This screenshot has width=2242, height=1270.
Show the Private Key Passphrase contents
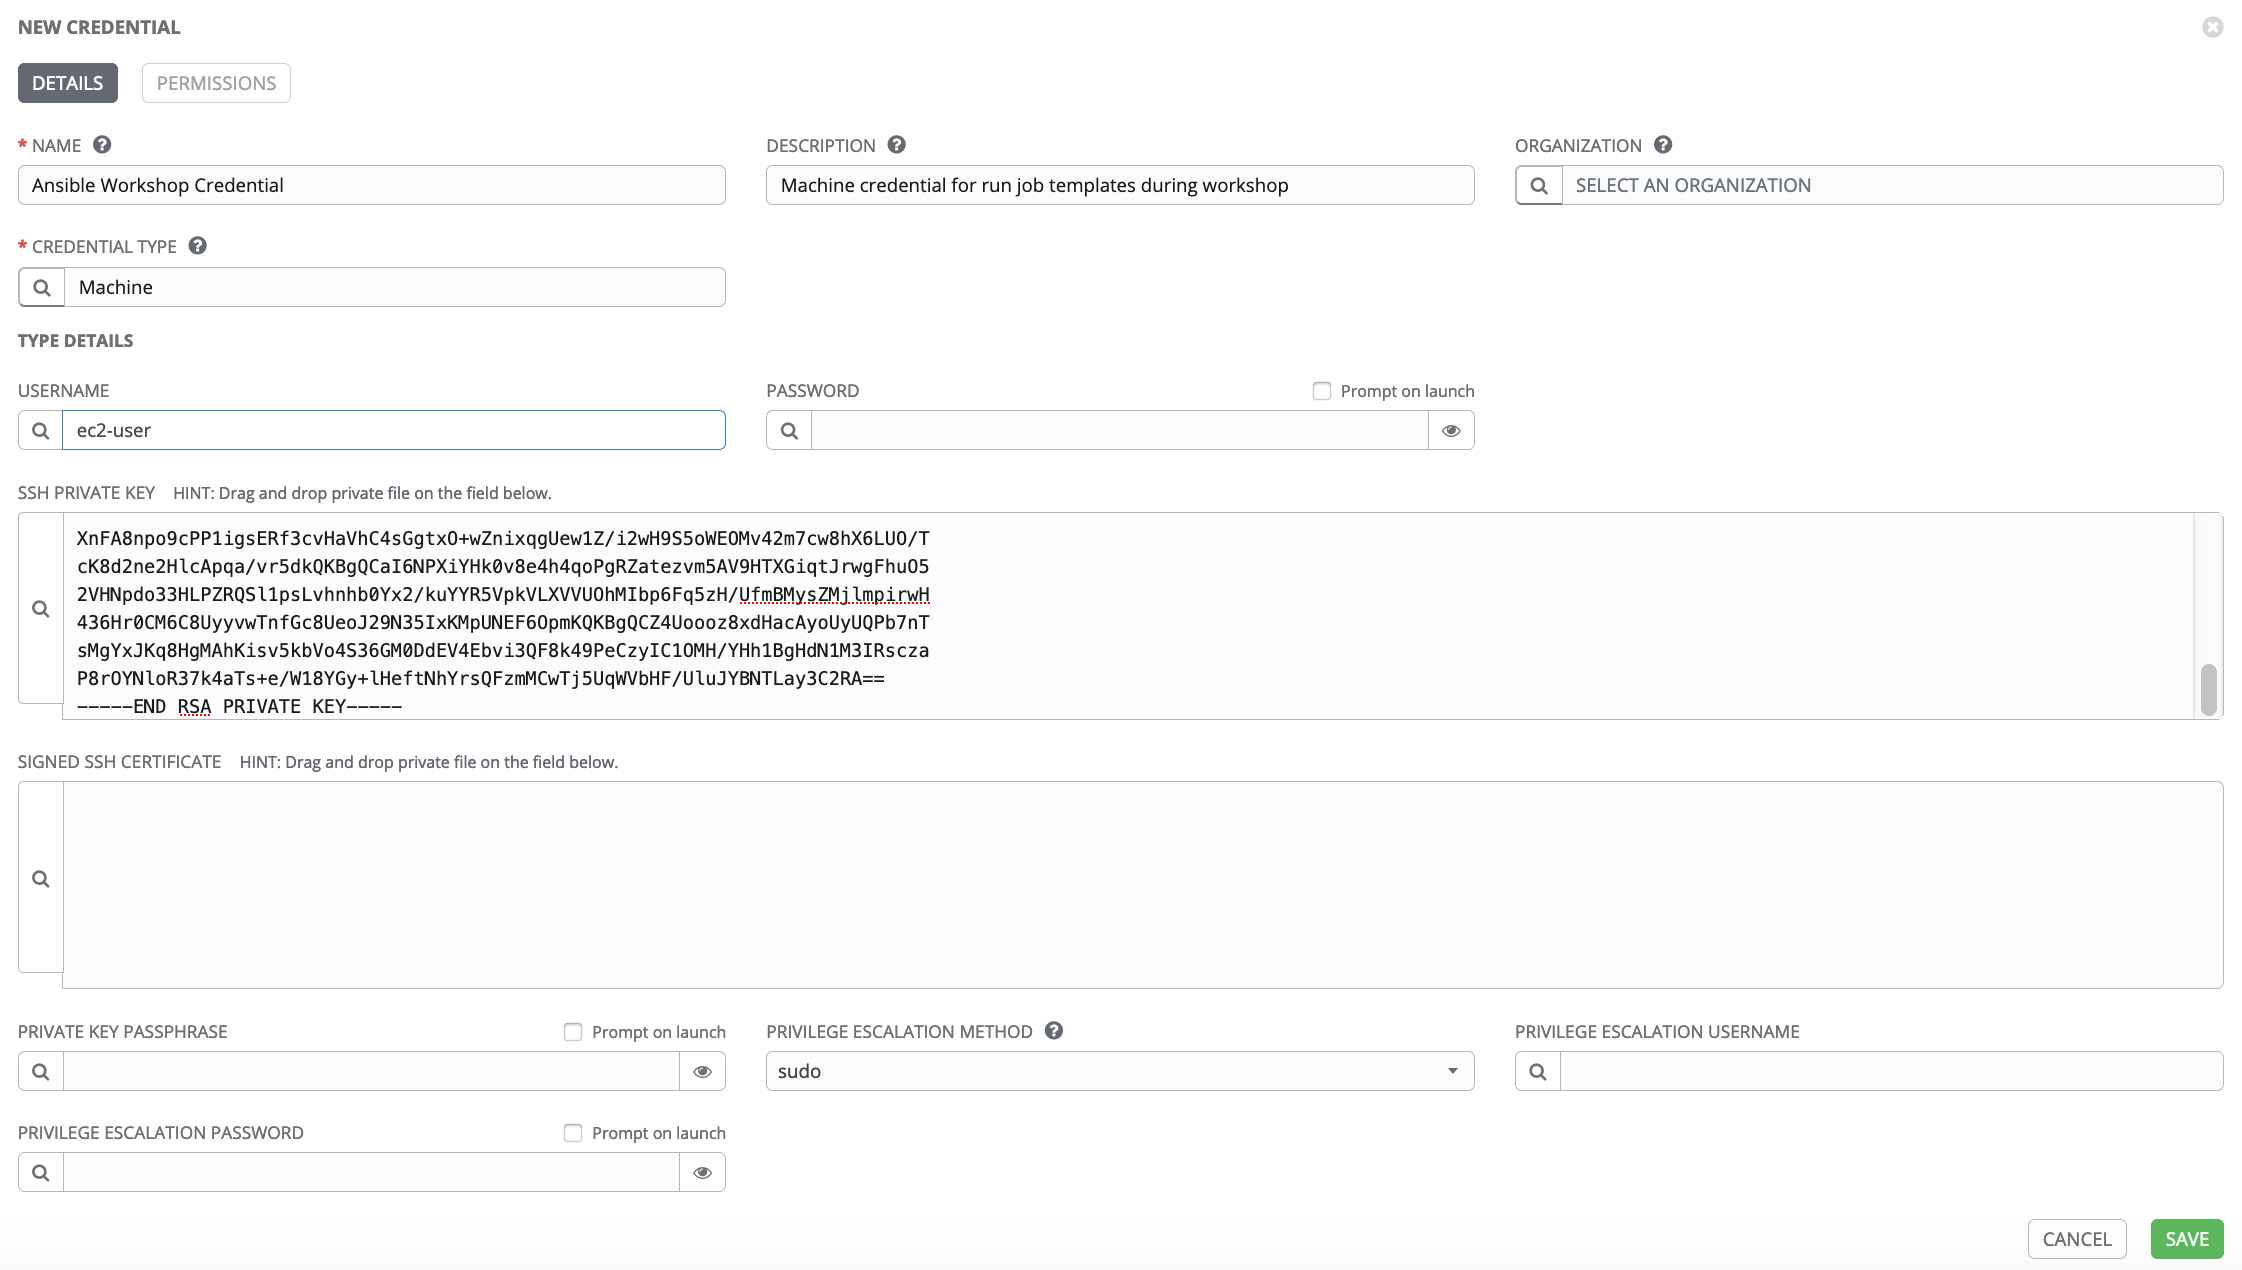tap(703, 1071)
